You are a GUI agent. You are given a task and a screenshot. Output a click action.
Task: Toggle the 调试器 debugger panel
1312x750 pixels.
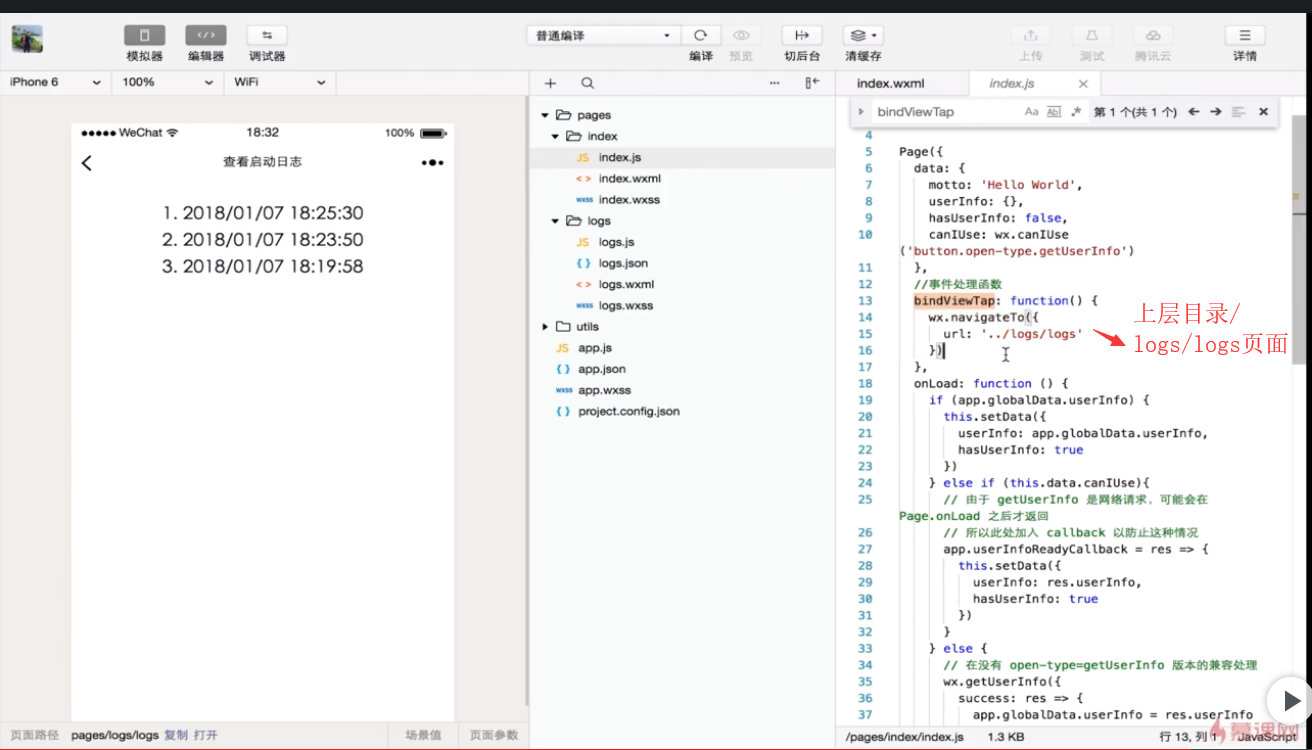coord(267,35)
